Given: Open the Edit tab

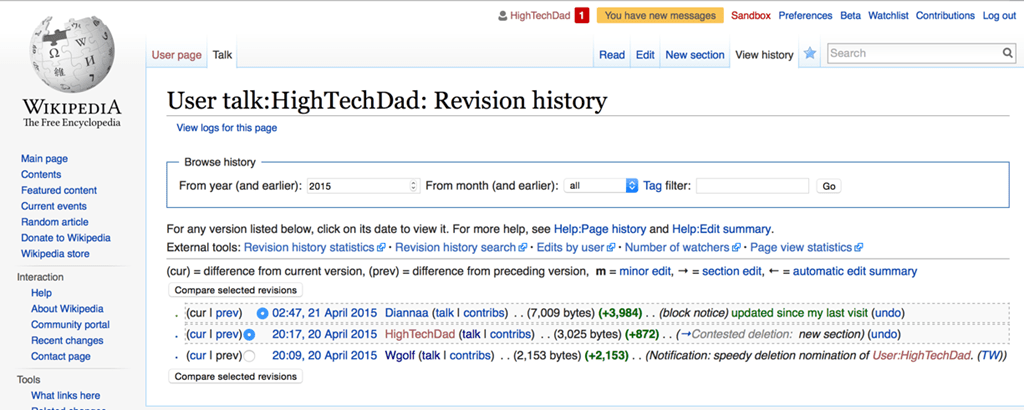Looking at the screenshot, I should [645, 55].
